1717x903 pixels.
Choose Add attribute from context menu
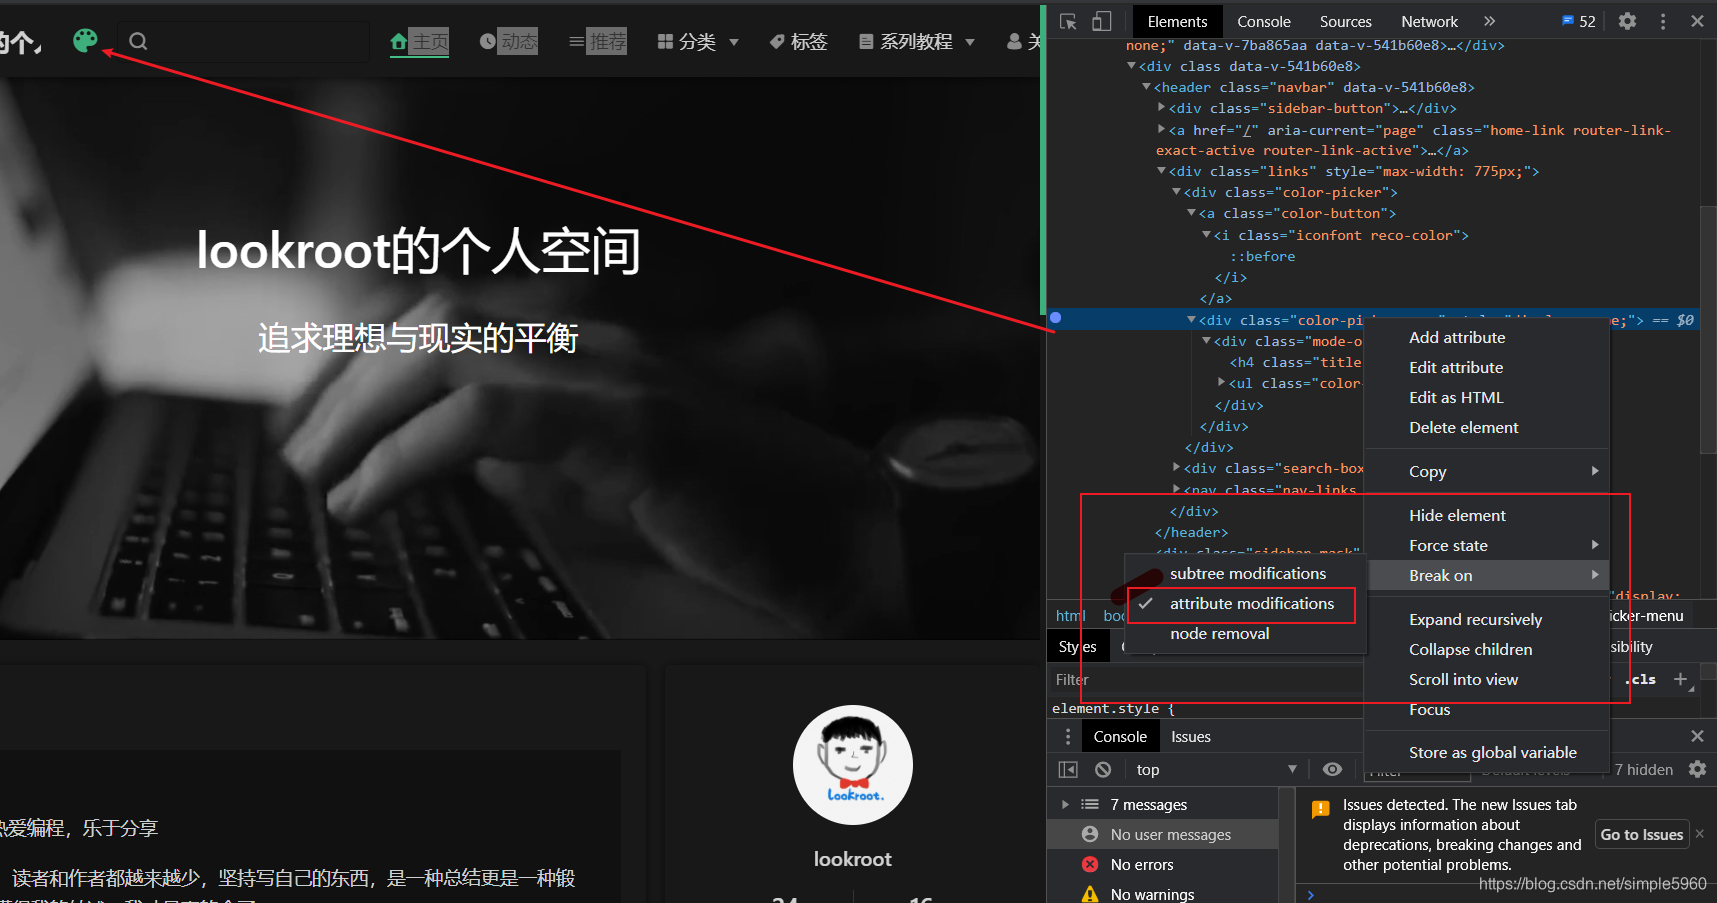(x=1457, y=338)
